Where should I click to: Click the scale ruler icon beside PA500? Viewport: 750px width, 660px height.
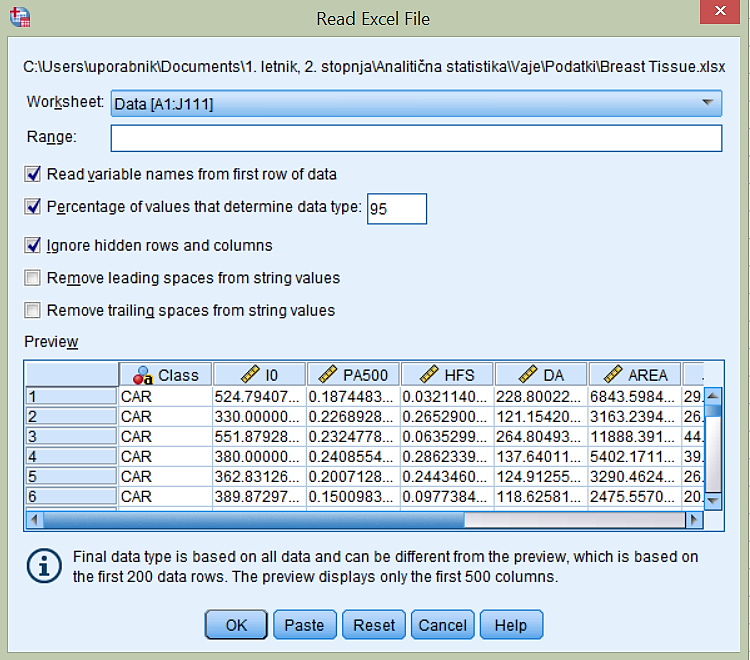328,374
